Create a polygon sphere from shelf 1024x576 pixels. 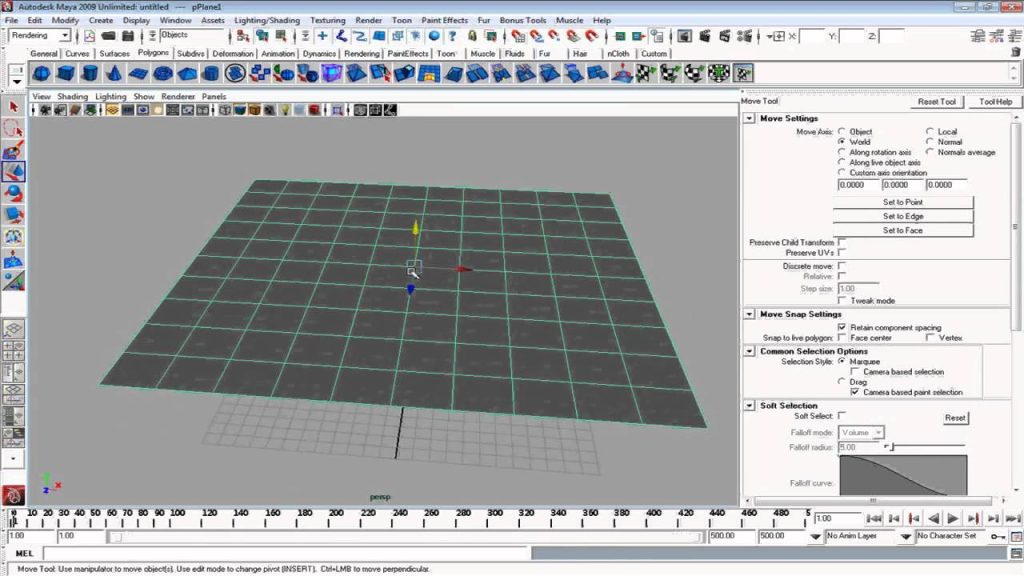(41, 73)
